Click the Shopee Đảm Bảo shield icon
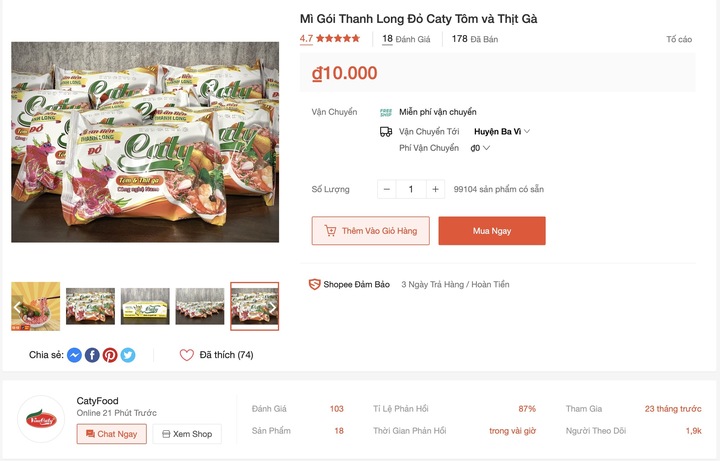The image size is (720, 461). click(314, 284)
